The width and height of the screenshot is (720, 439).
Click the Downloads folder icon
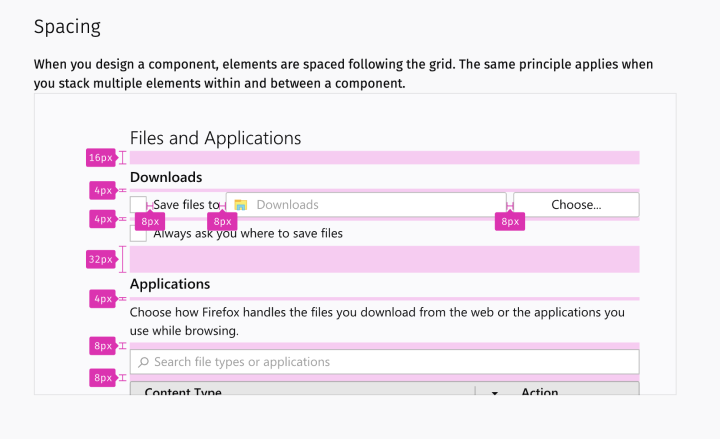[x=241, y=205]
